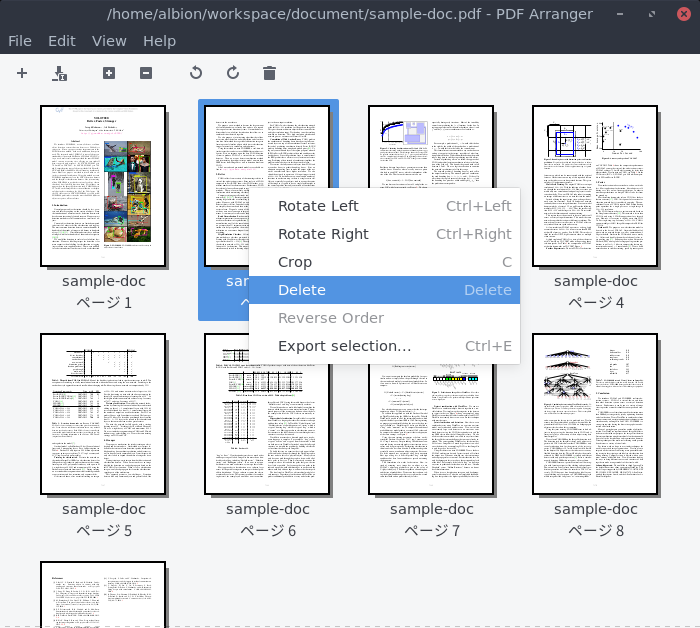700x628 pixels.
Task: Open the Help menu
Action: point(159,41)
